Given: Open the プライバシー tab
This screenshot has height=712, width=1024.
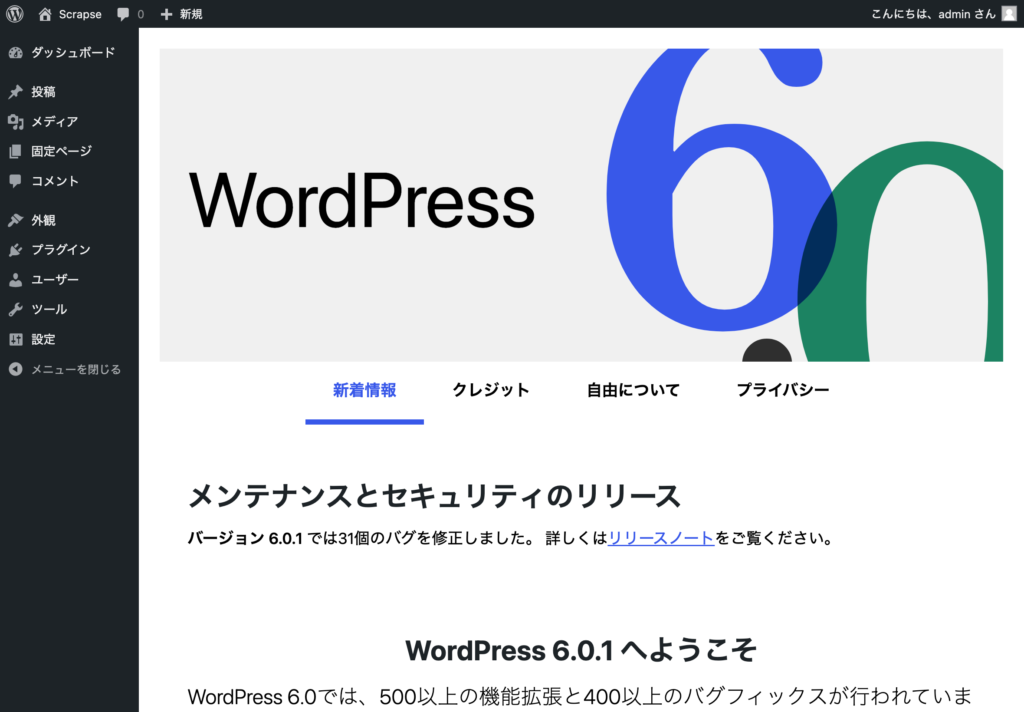Looking at the screenshot, I should (x=783, y=391).
